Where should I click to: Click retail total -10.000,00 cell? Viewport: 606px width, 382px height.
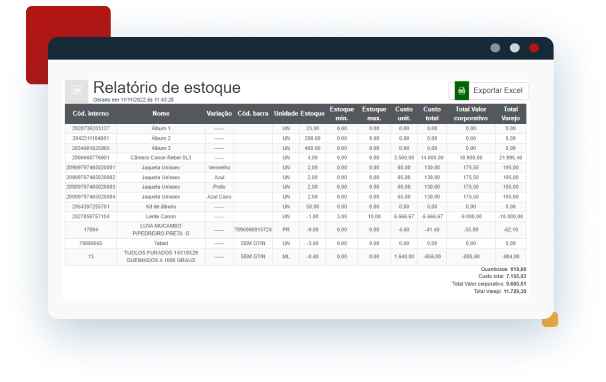coord(511,217)
